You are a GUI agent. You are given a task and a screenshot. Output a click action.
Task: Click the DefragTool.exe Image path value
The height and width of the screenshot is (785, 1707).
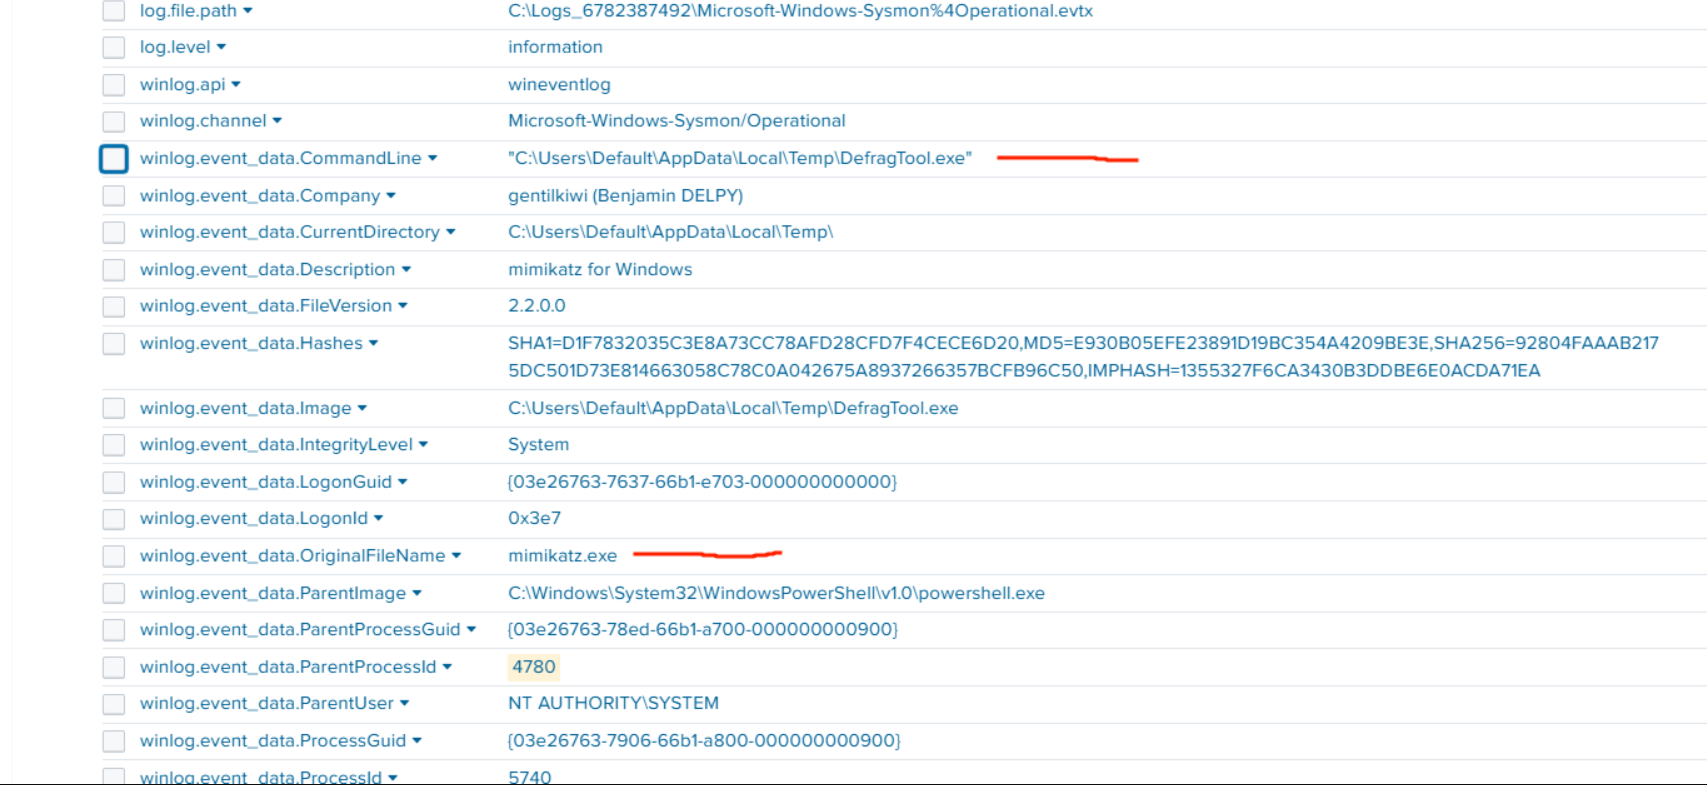coord(733,408)
